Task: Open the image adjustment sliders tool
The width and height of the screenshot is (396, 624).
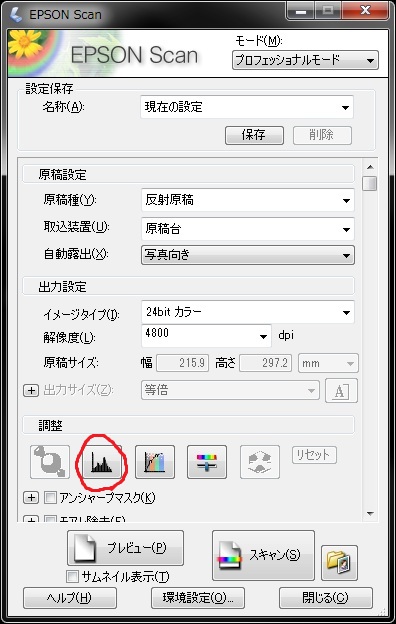Action: click(207, 462)
